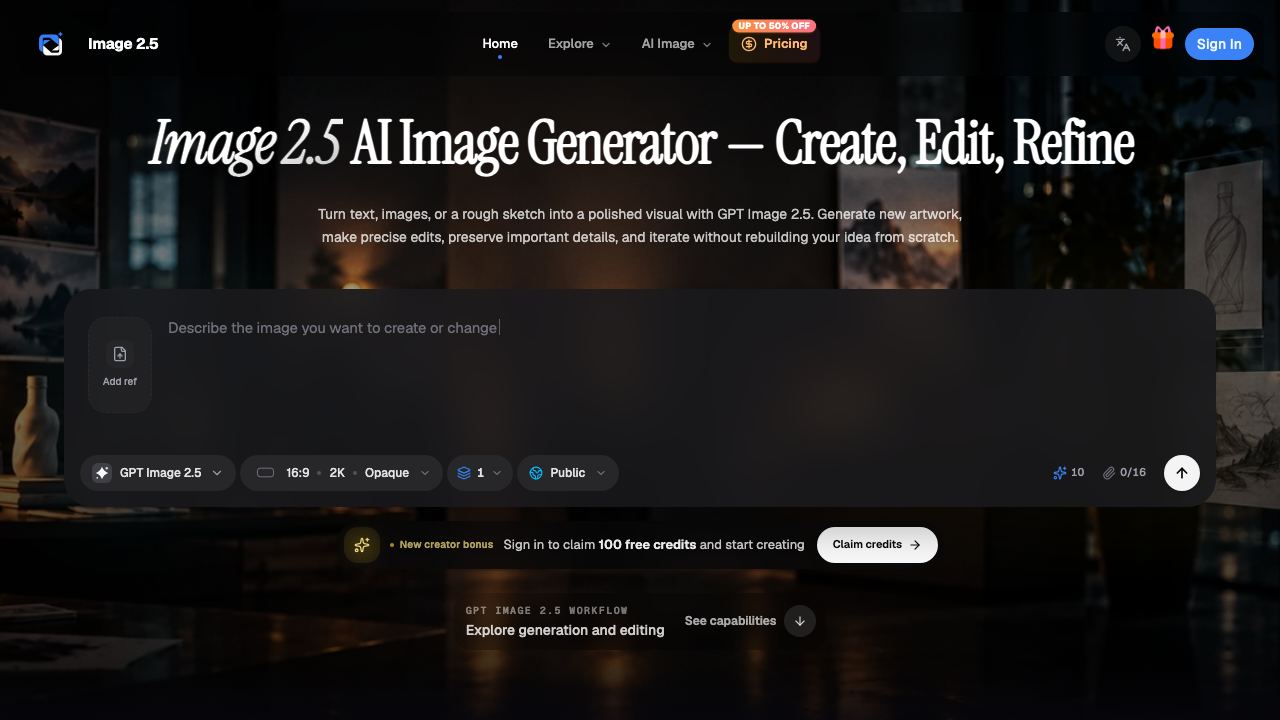Click the new creator bonus sparkle icon
Screen dimensions: 1280x720
(x=362, y=545)
